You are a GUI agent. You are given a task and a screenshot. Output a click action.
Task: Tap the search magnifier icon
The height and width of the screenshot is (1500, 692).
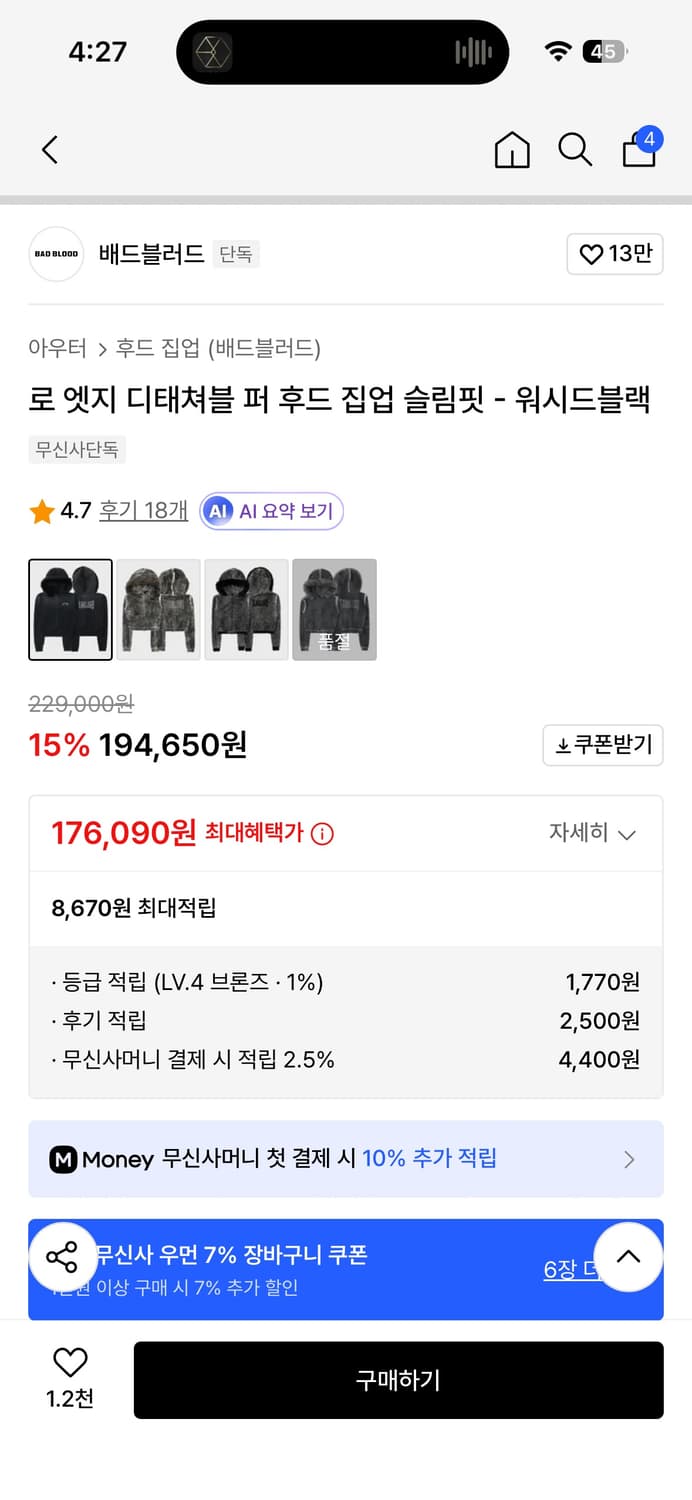575,150
